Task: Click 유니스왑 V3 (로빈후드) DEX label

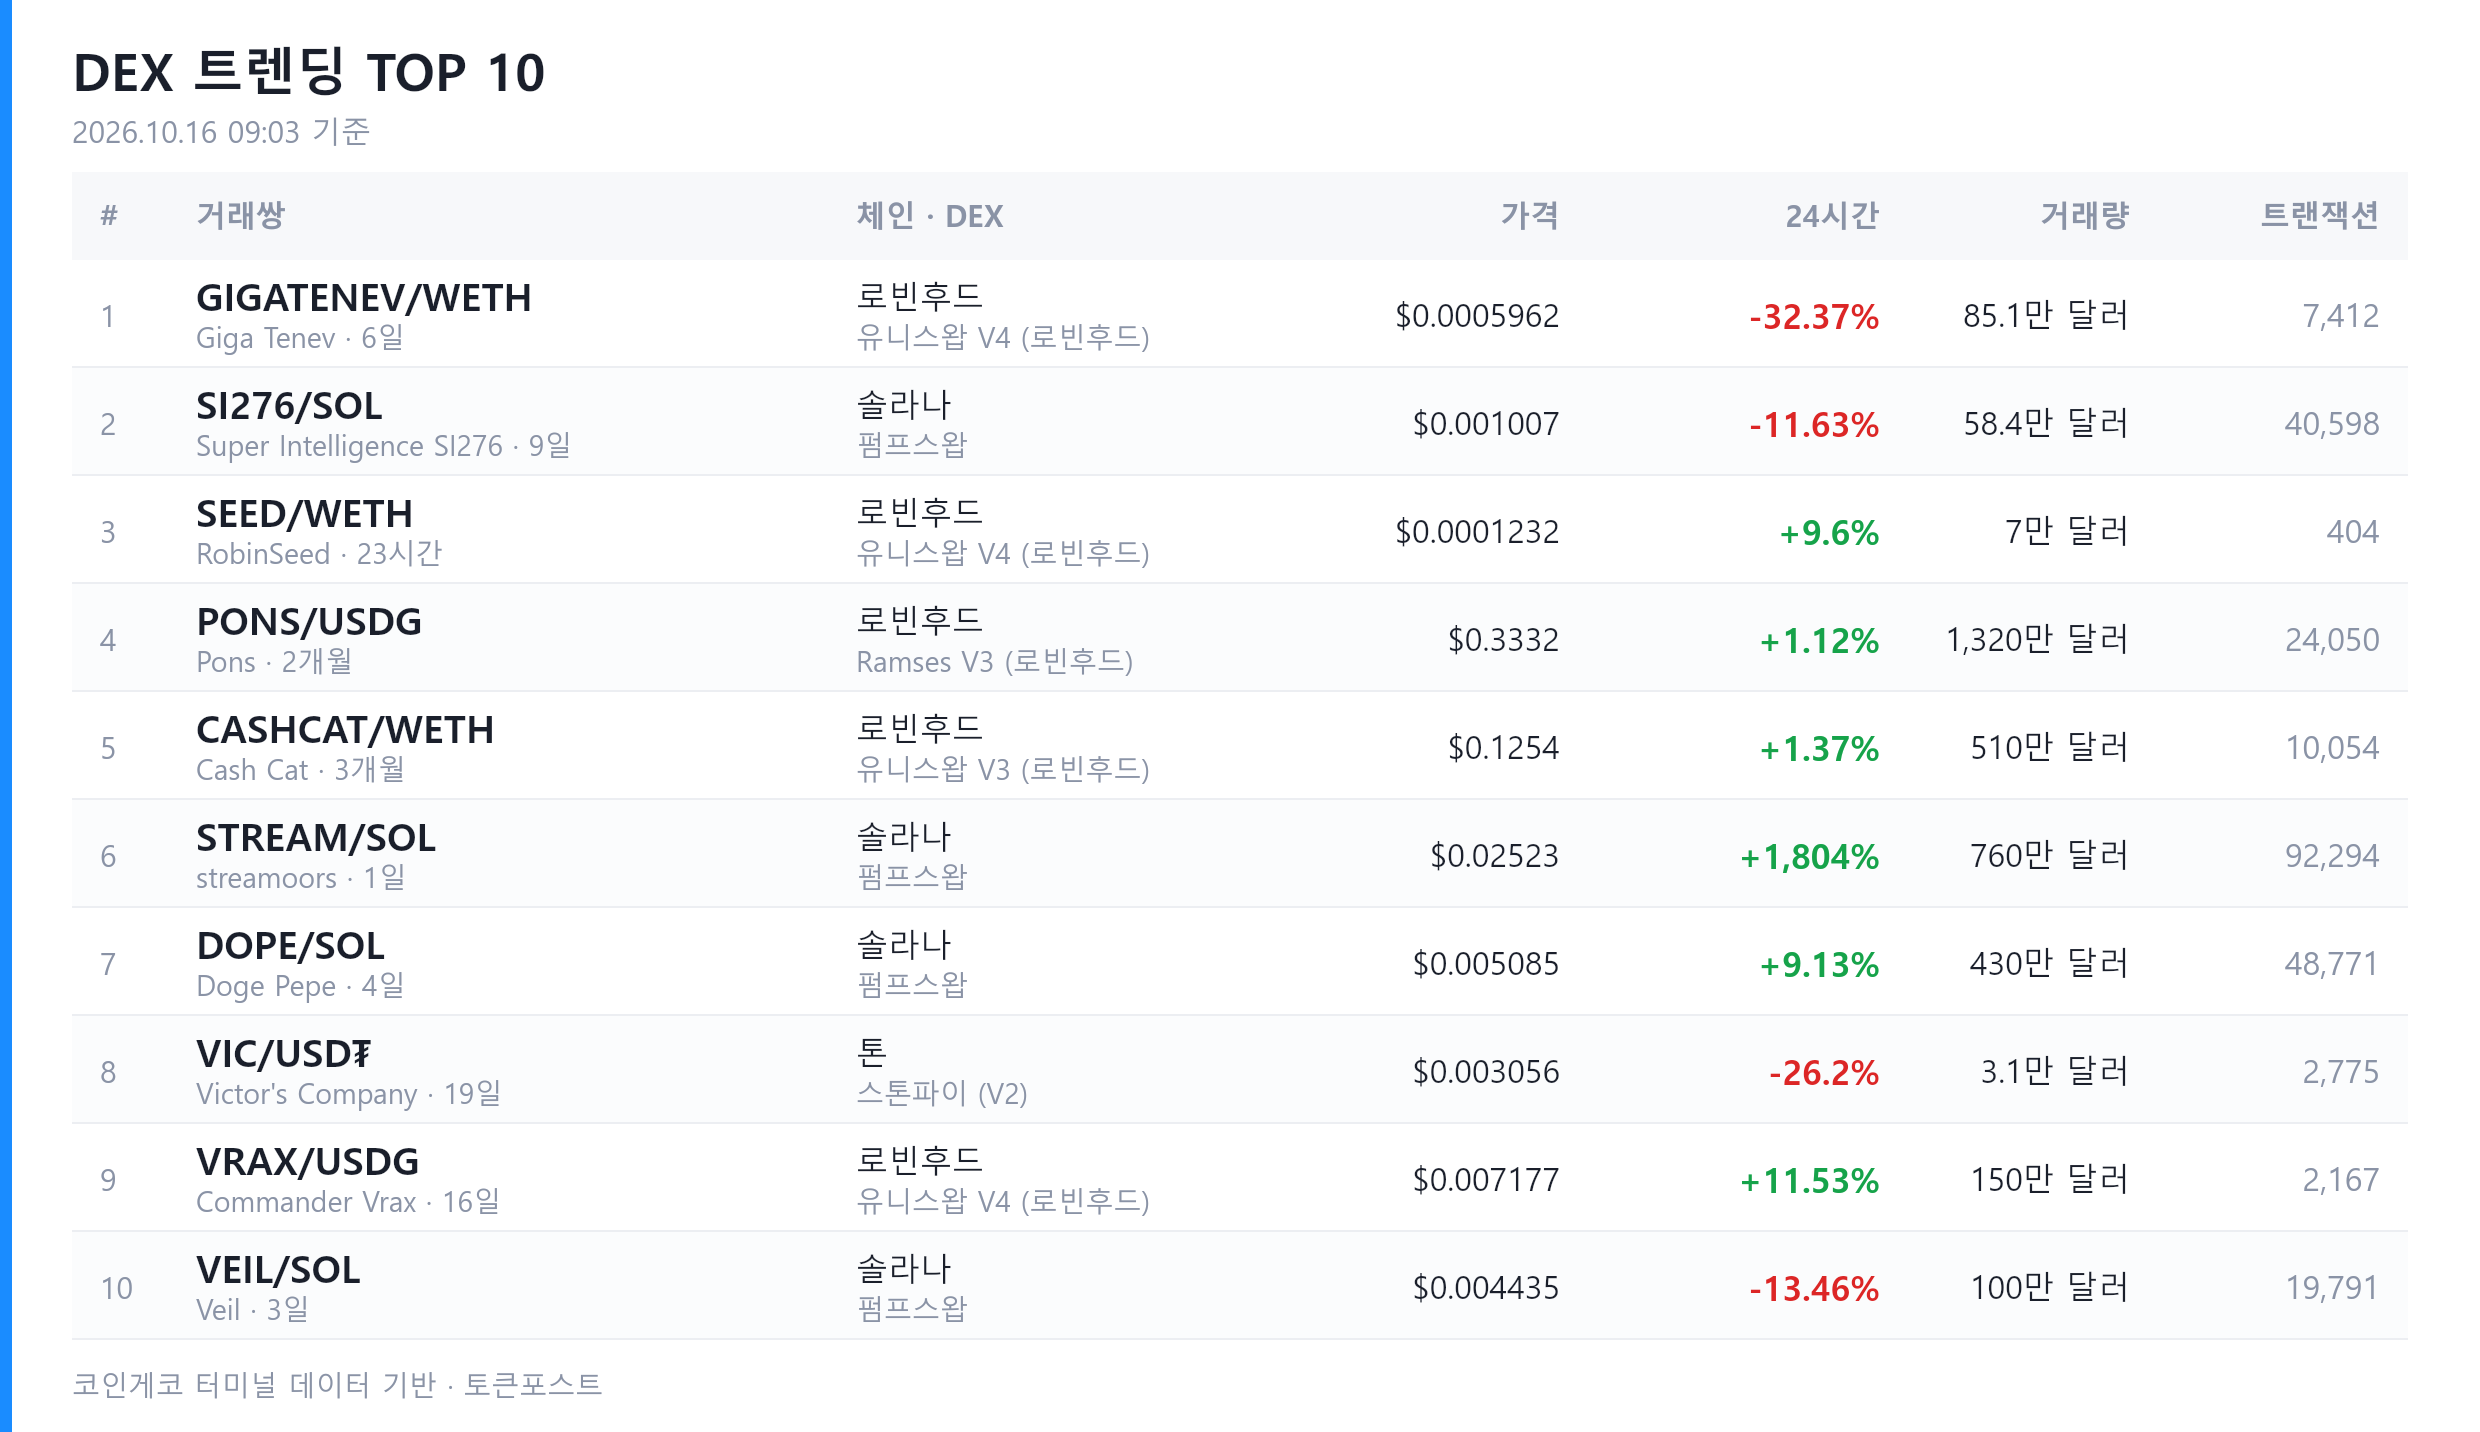Action: (1003, 770)
